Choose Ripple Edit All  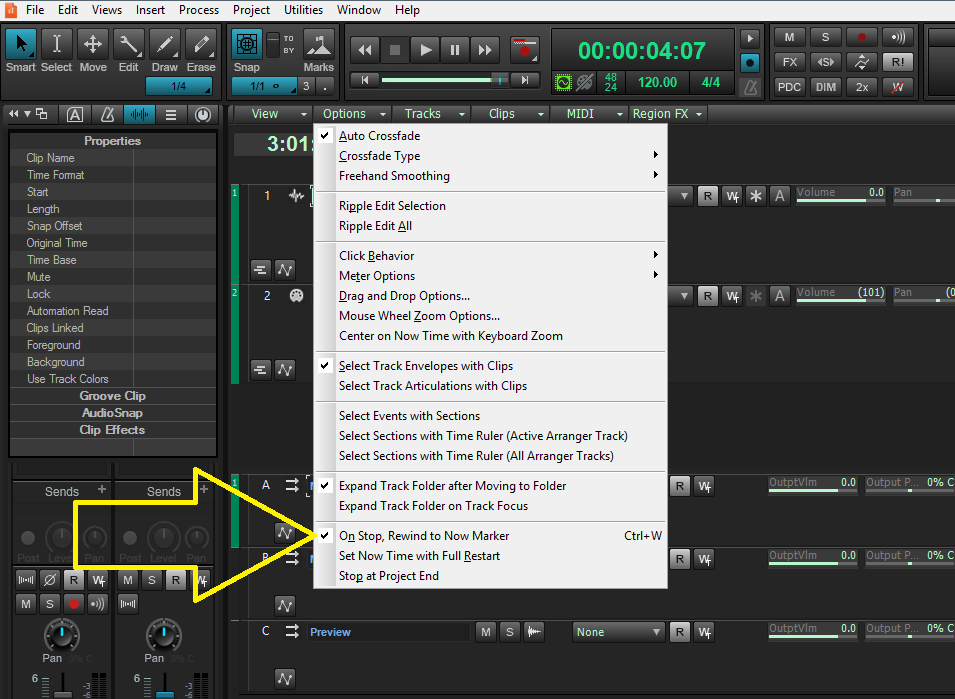490,226
